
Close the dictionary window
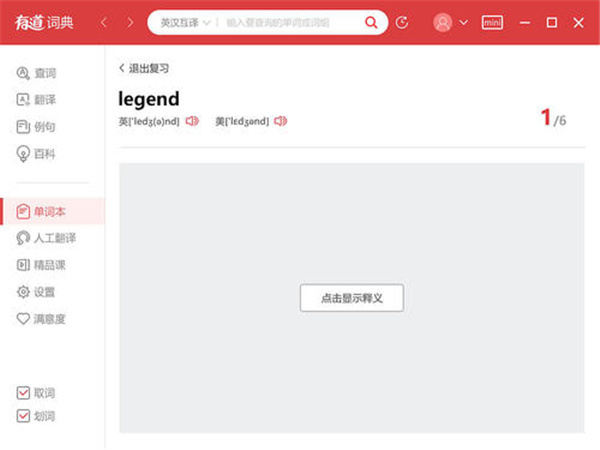click(579, 23)
